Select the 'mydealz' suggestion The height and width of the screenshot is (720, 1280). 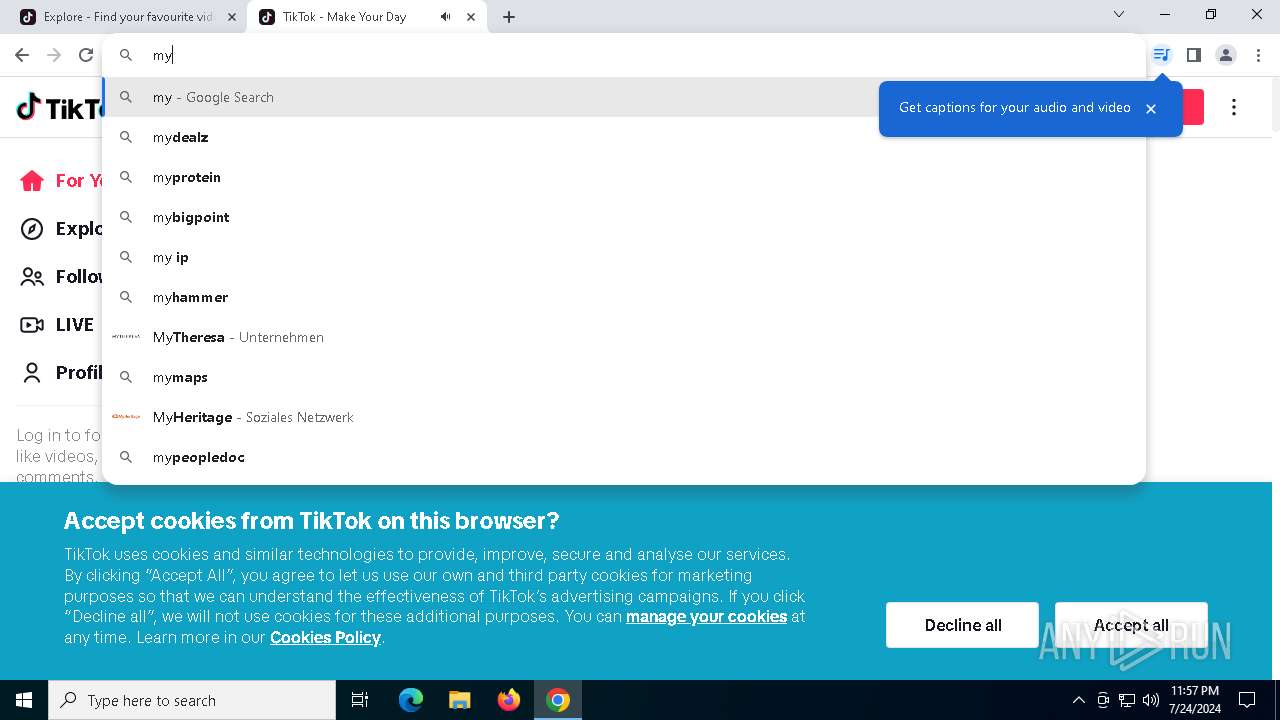pos(624,137)
